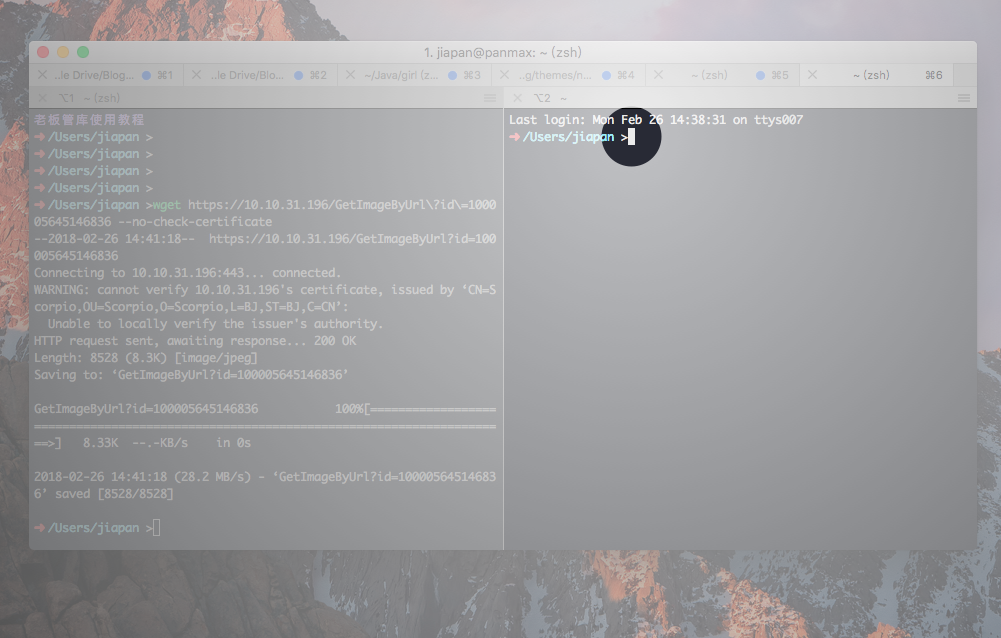This screenshot has height=638, width=1001.
Task: Open the right pane's hamburger menu
Action: (x=964, y=98)
